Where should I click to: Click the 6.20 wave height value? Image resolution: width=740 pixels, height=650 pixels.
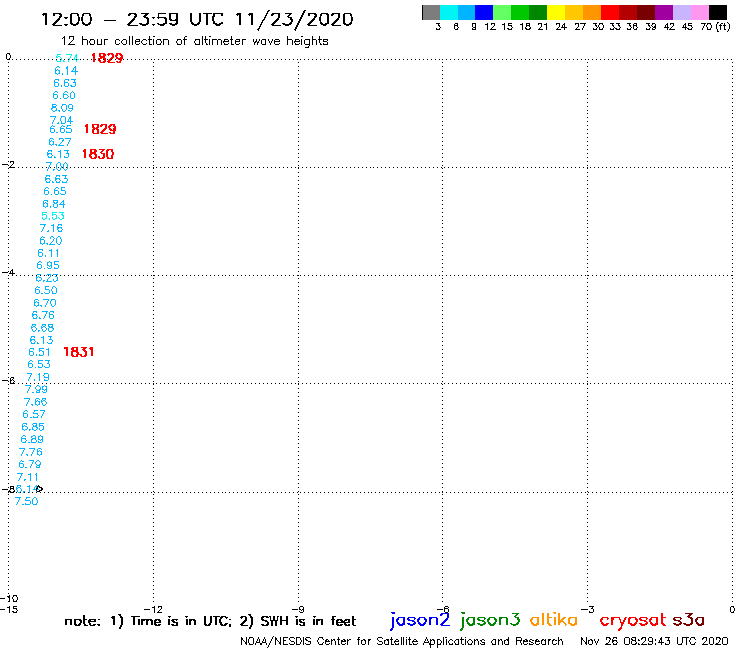(50, 241)
